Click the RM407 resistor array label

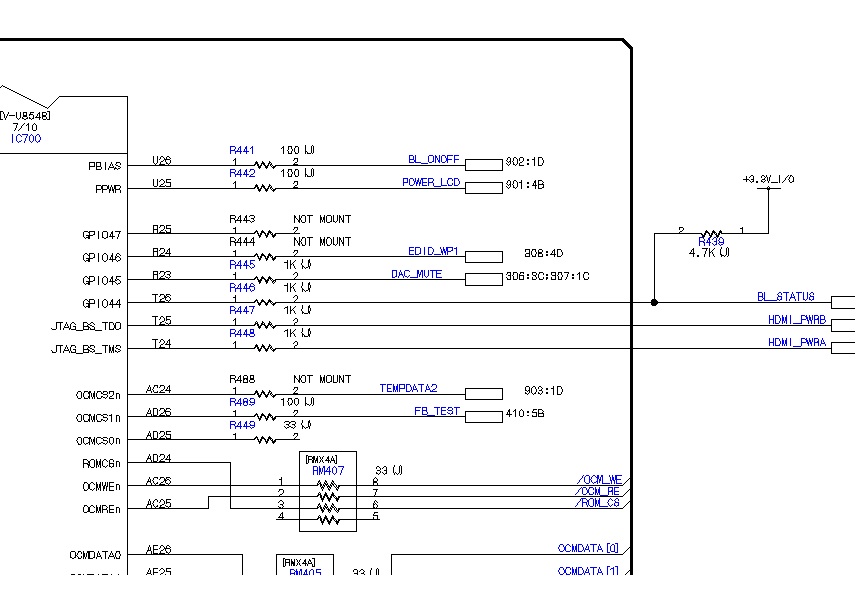click(x=328, y=470)
